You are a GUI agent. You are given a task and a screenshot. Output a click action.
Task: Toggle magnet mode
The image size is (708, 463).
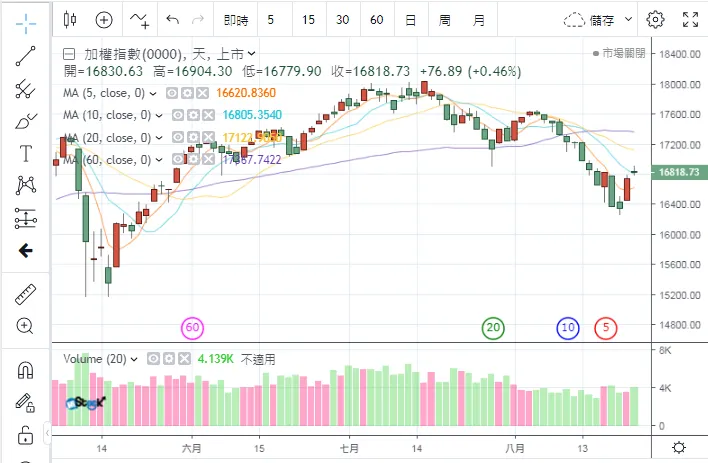(25, 370)
